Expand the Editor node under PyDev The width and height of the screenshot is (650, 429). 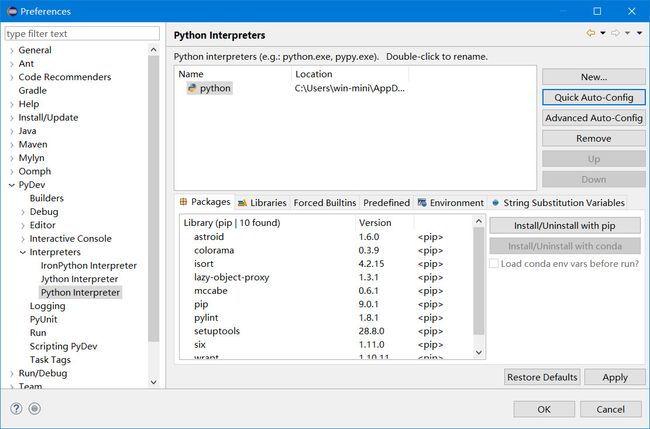(23, 225)
